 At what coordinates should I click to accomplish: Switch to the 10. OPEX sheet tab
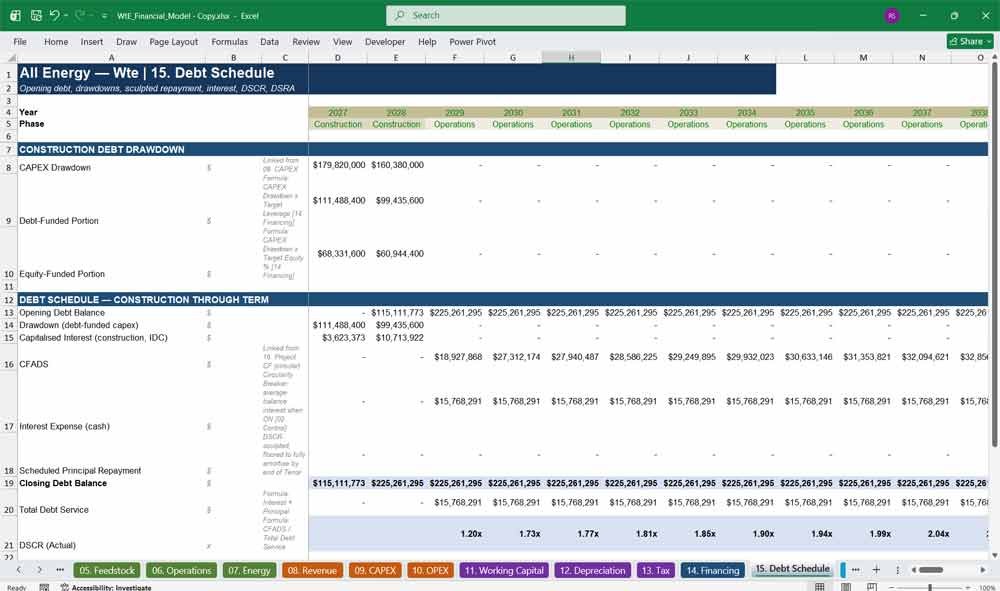point(430,570)
